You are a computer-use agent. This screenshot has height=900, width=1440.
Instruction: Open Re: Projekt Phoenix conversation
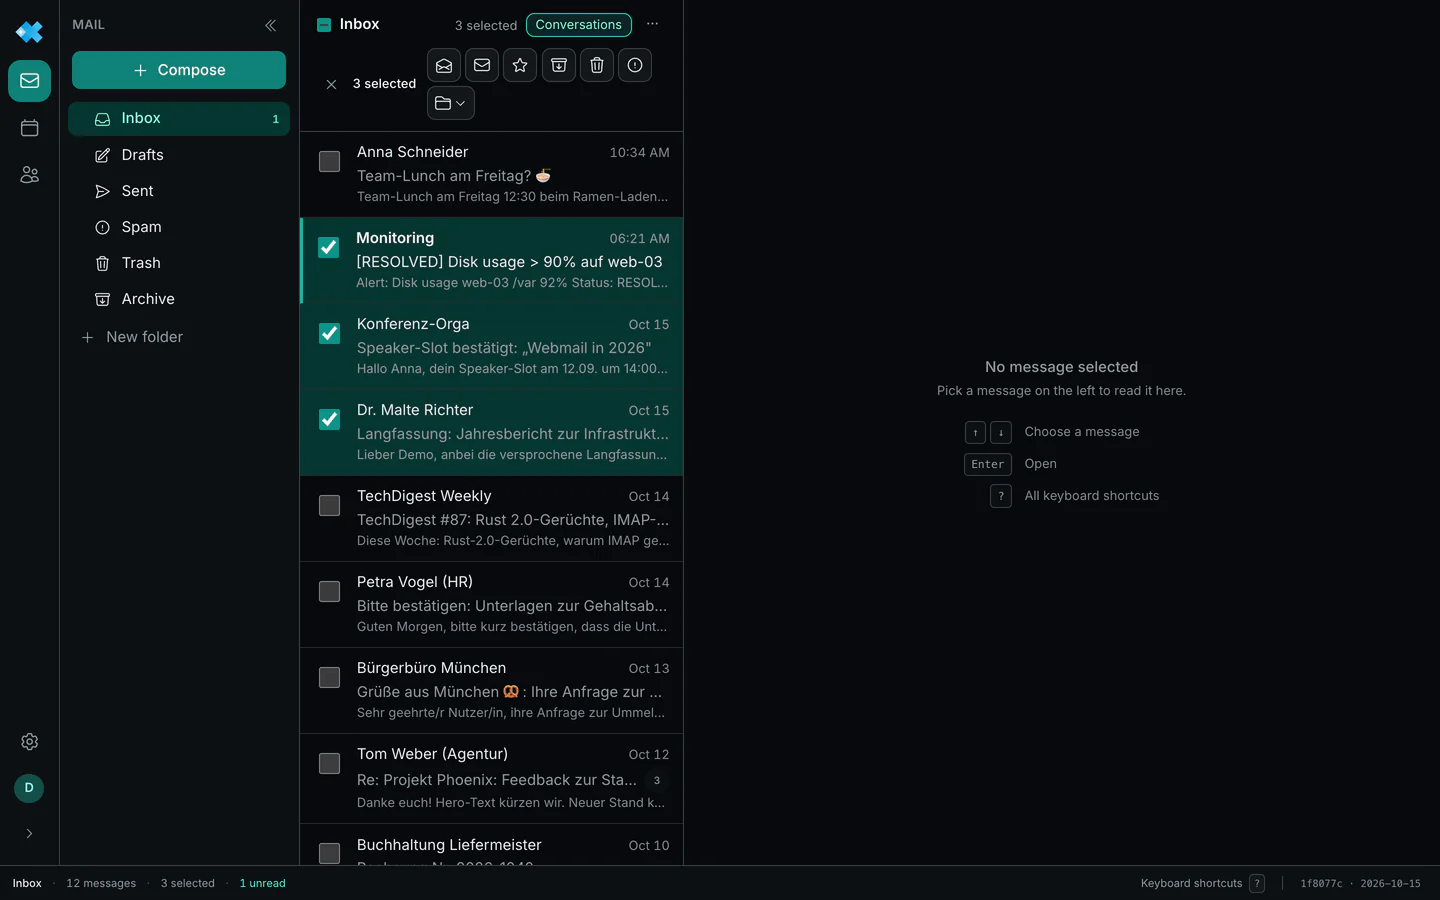491,779
